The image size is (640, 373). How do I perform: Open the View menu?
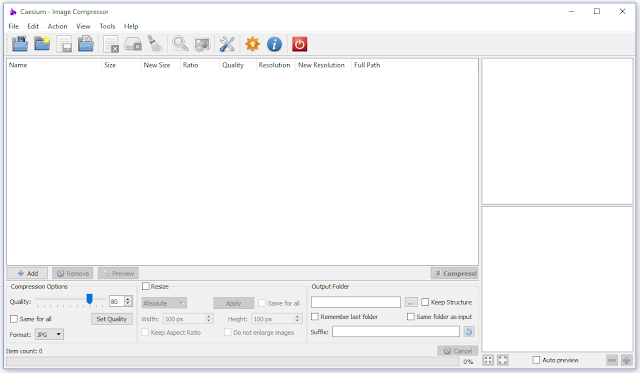tap(83, 26)
